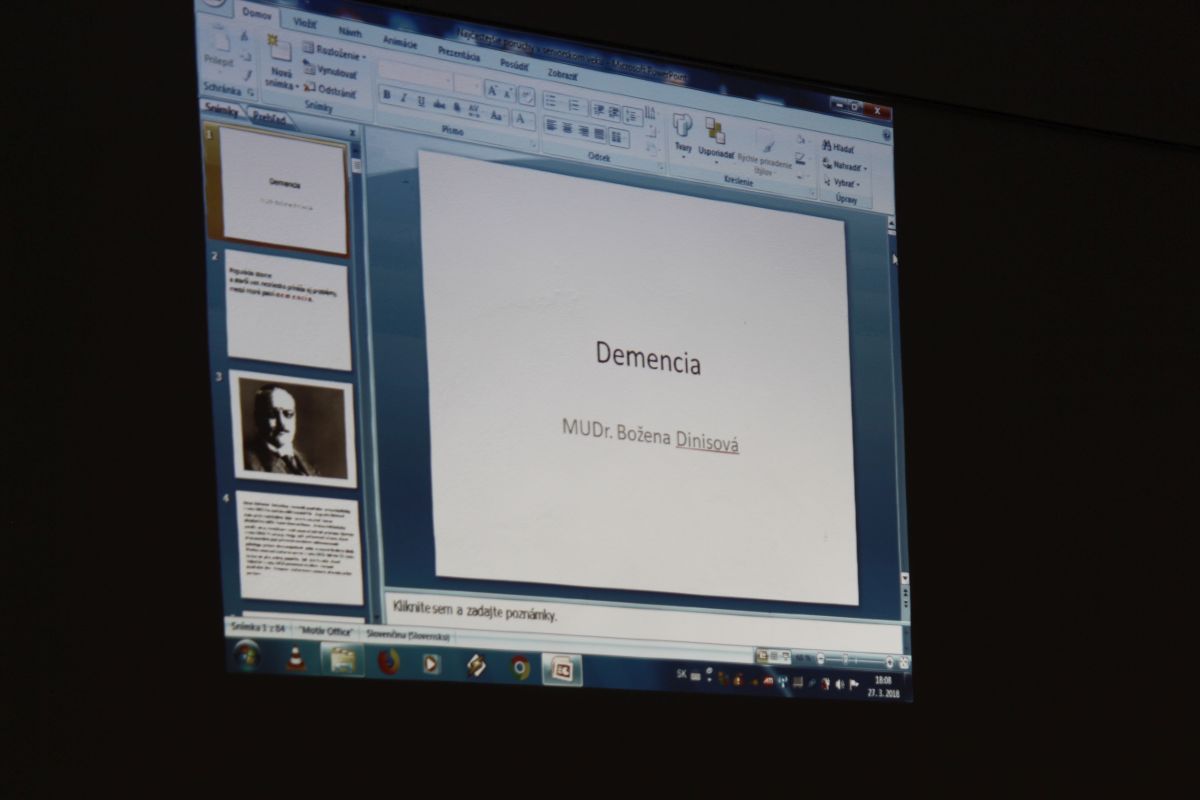1200x800 pixels.
Task: Justify the paragraph text
Action: click(599, 133)
